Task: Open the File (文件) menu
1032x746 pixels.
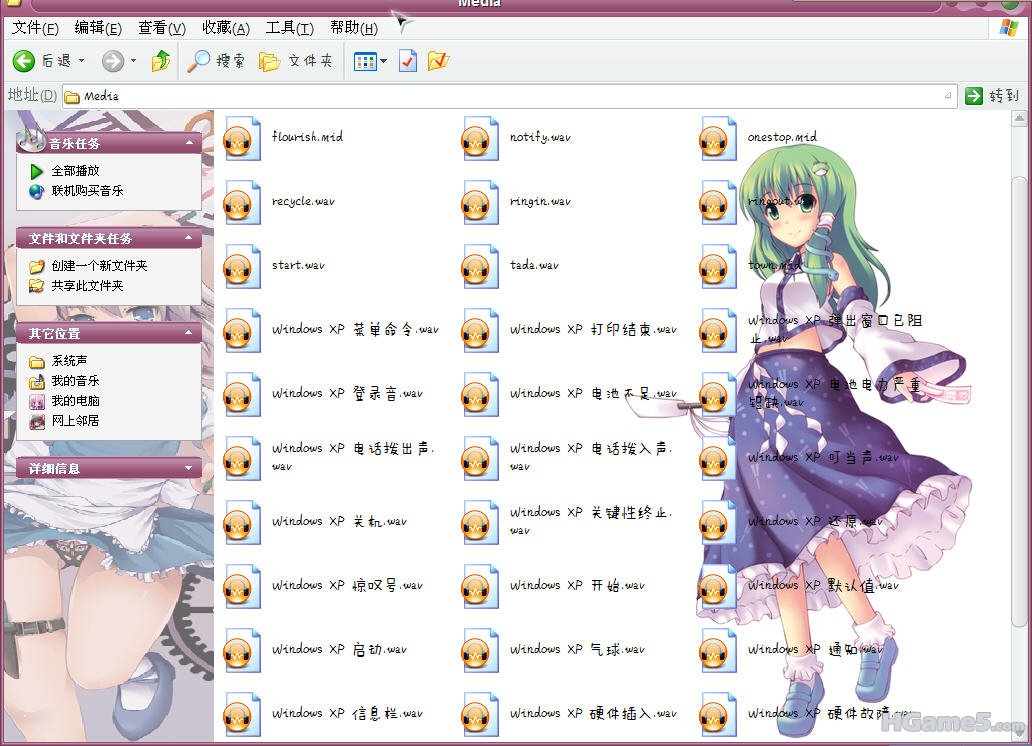Action: tap(34, 28)
